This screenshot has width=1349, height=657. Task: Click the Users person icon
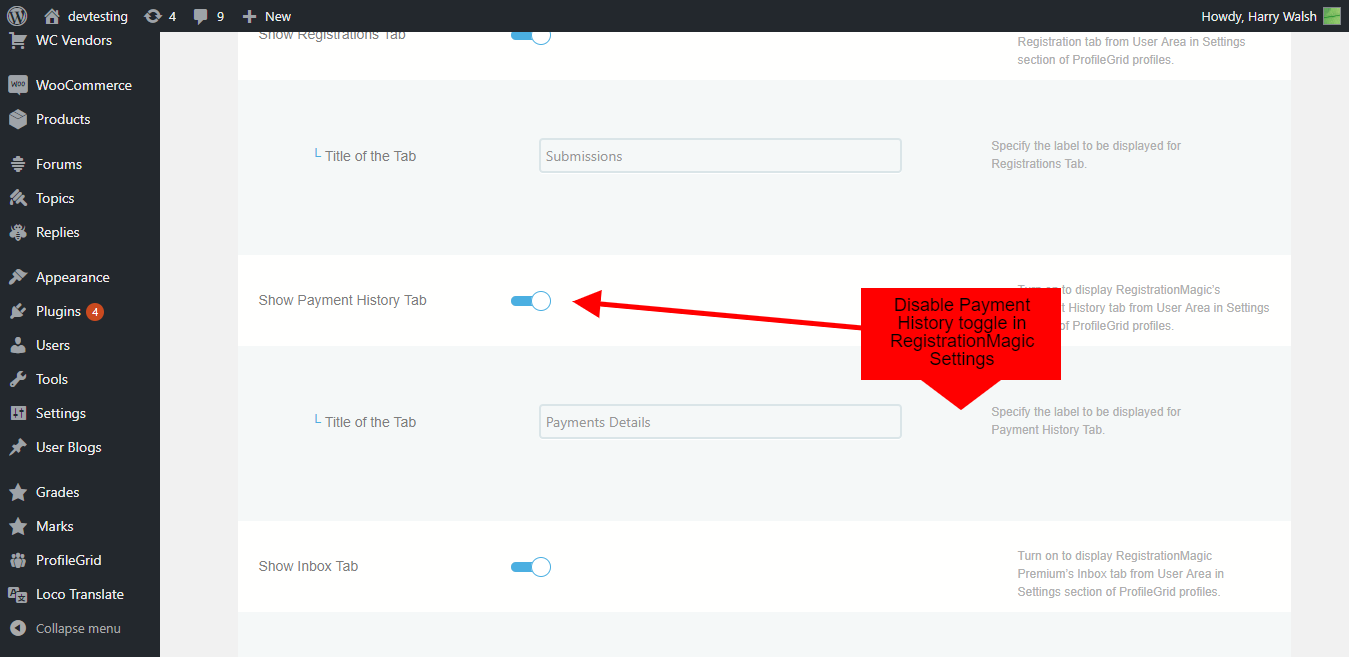[17, 345]
